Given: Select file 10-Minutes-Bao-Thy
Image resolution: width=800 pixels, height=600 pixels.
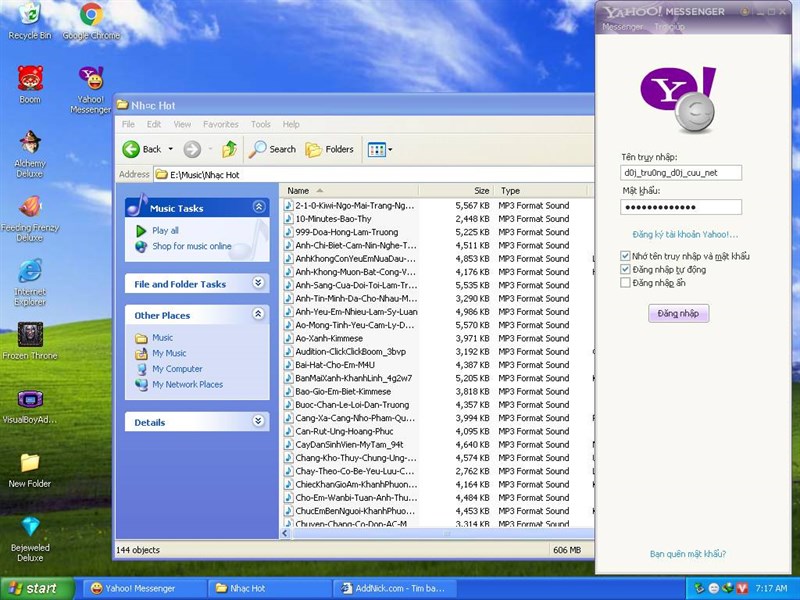Looking at the screenshot, I should click(x=333, y=219).
